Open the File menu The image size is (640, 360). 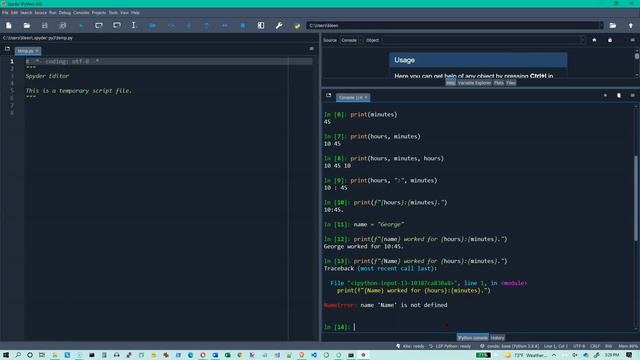pyautogui.click(x=5, y=13)
